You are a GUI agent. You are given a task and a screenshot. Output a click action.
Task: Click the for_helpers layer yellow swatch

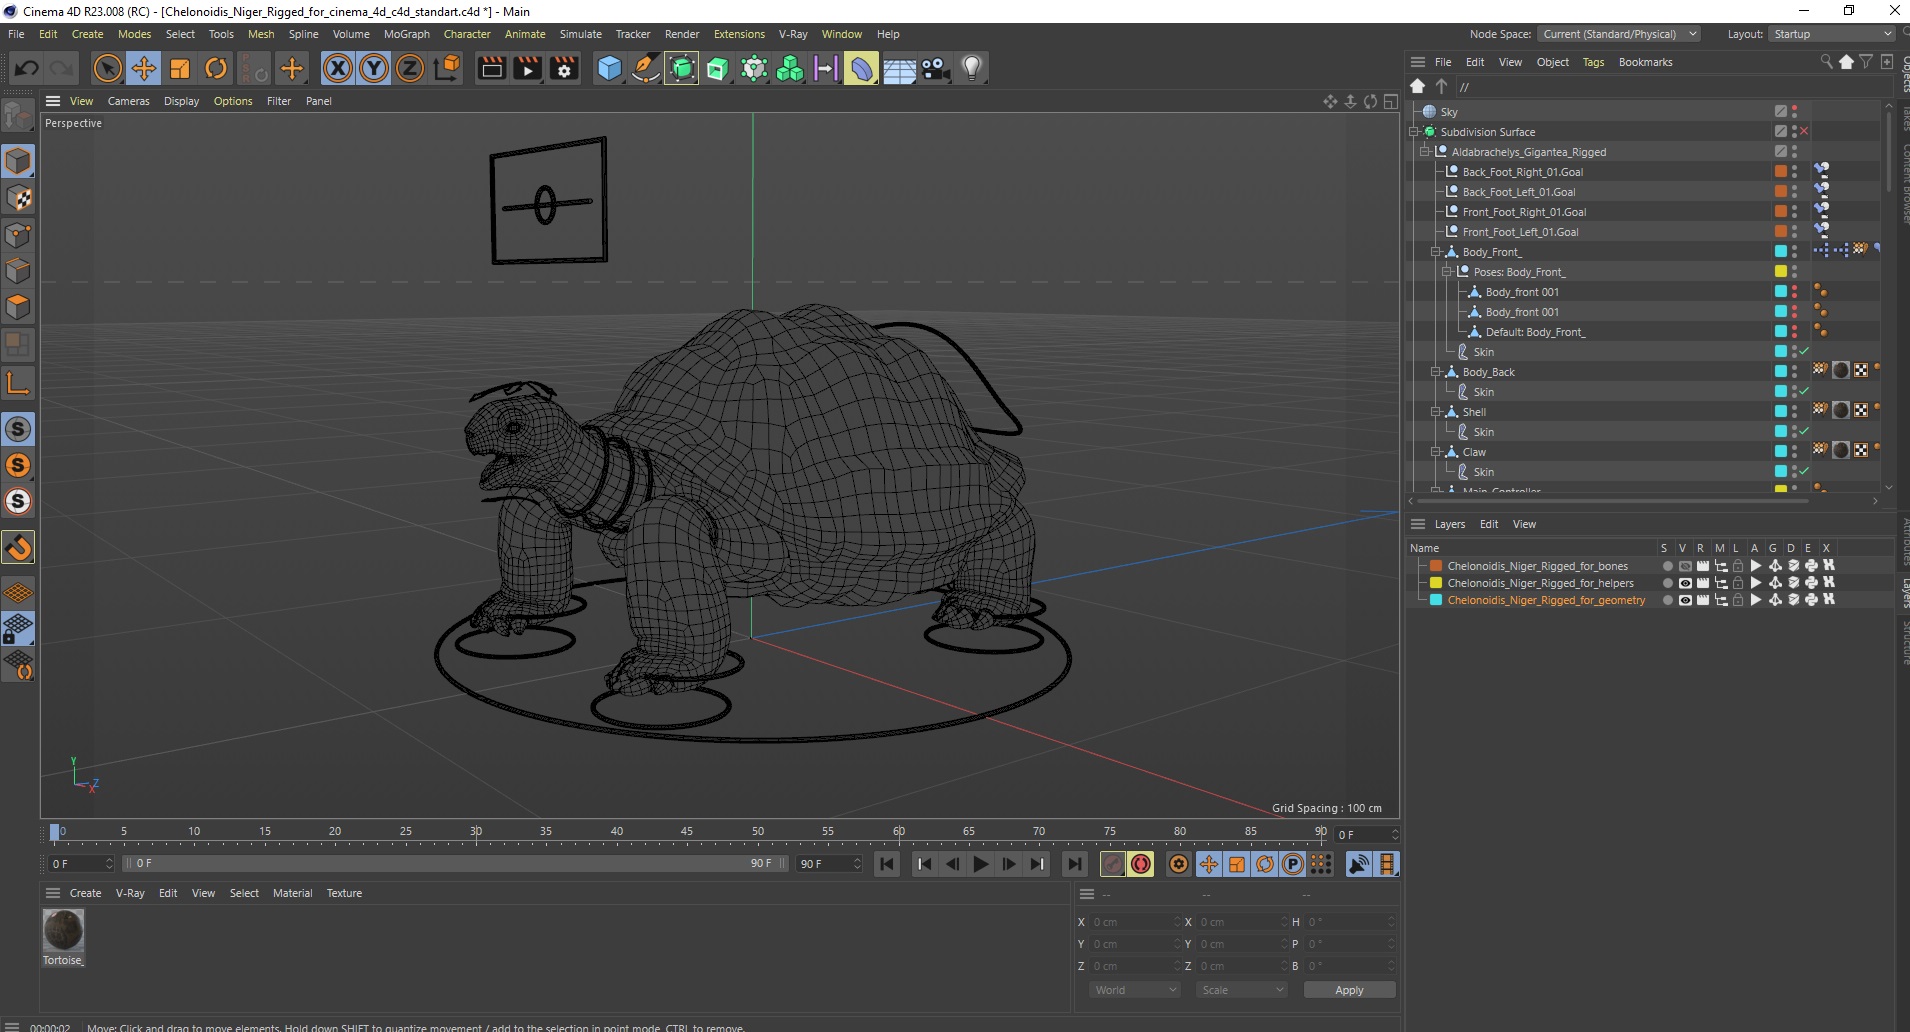click(x=1436, y=583)
